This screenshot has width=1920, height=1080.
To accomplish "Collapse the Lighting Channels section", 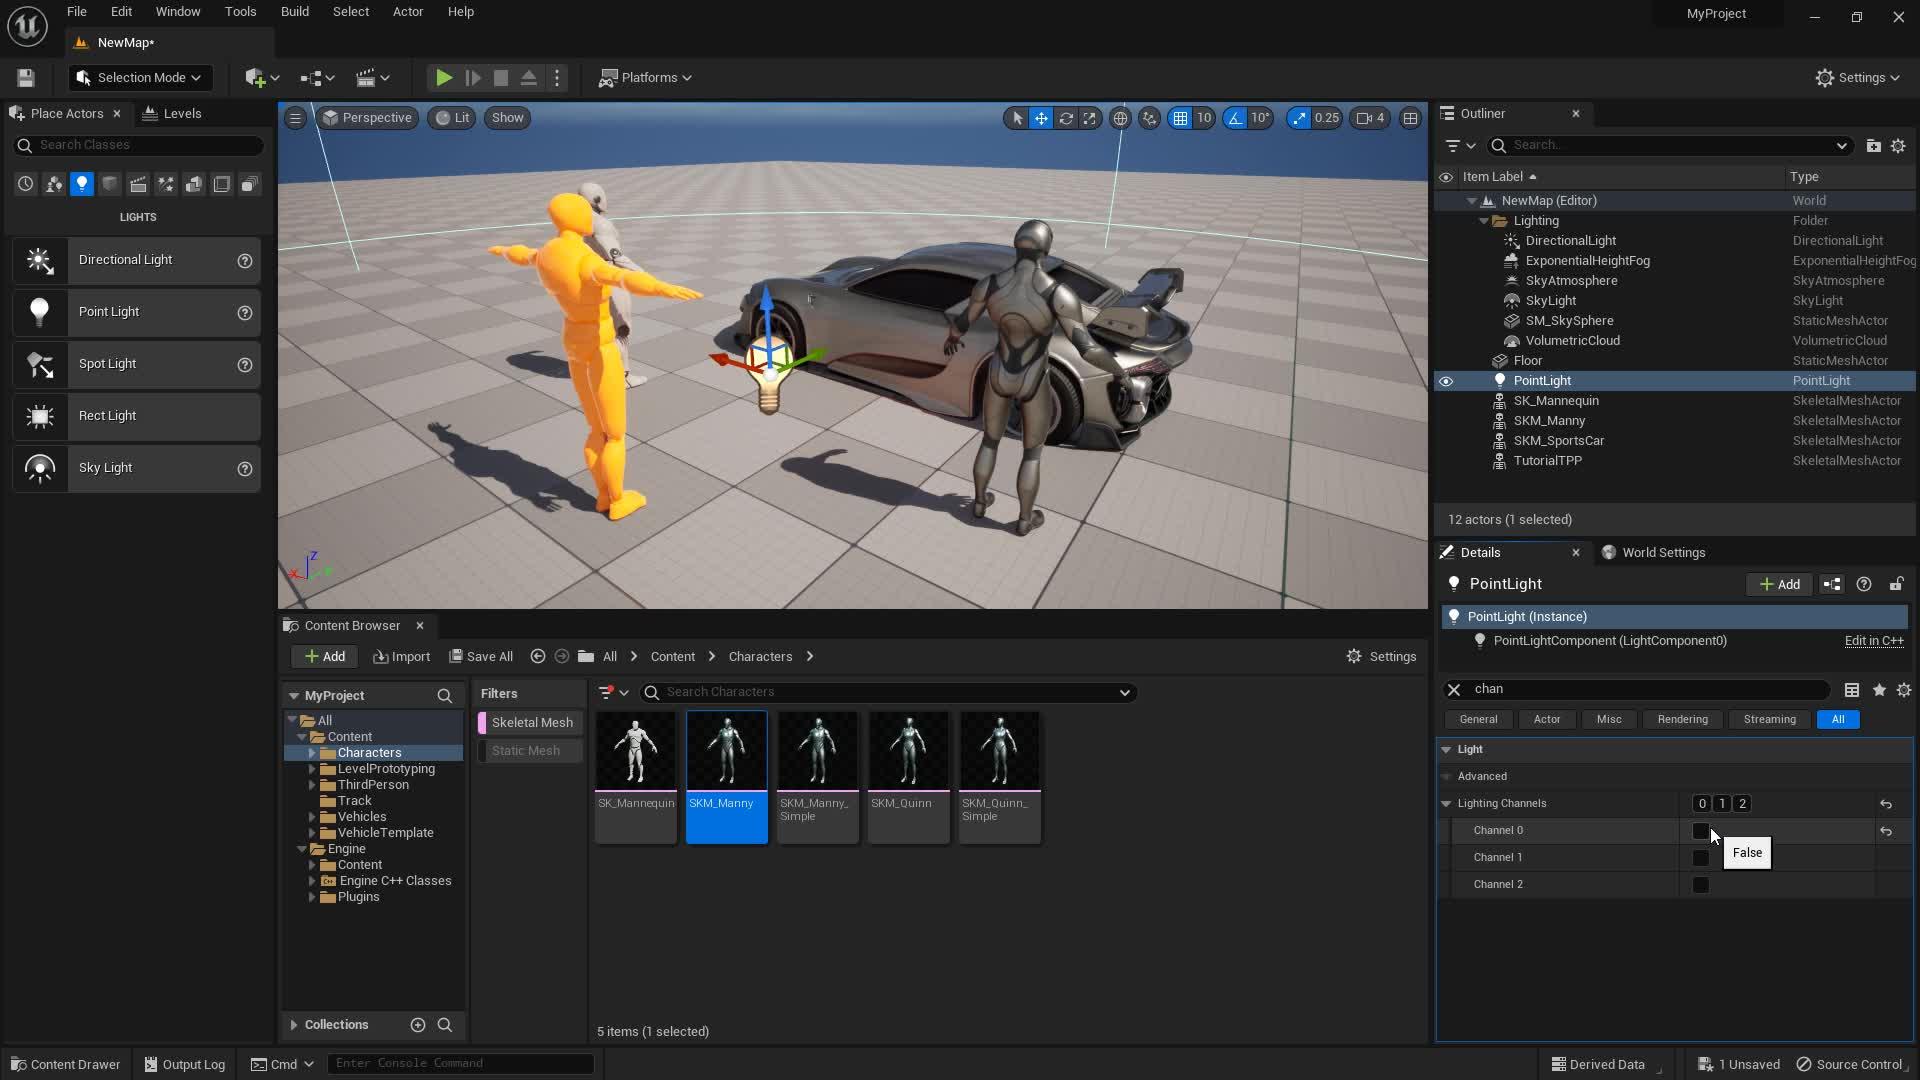I will tap(1446, 804).
